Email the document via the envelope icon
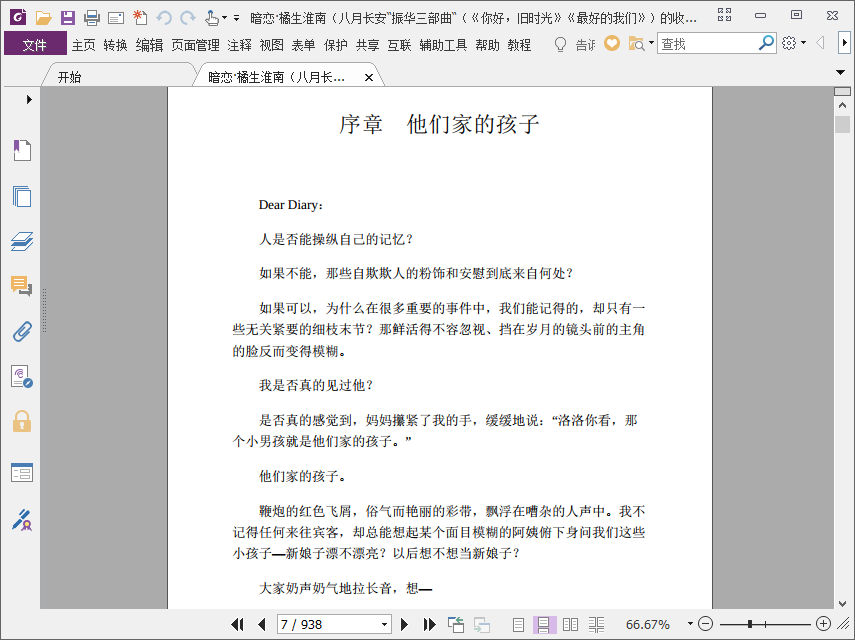 tap(116, 19)
